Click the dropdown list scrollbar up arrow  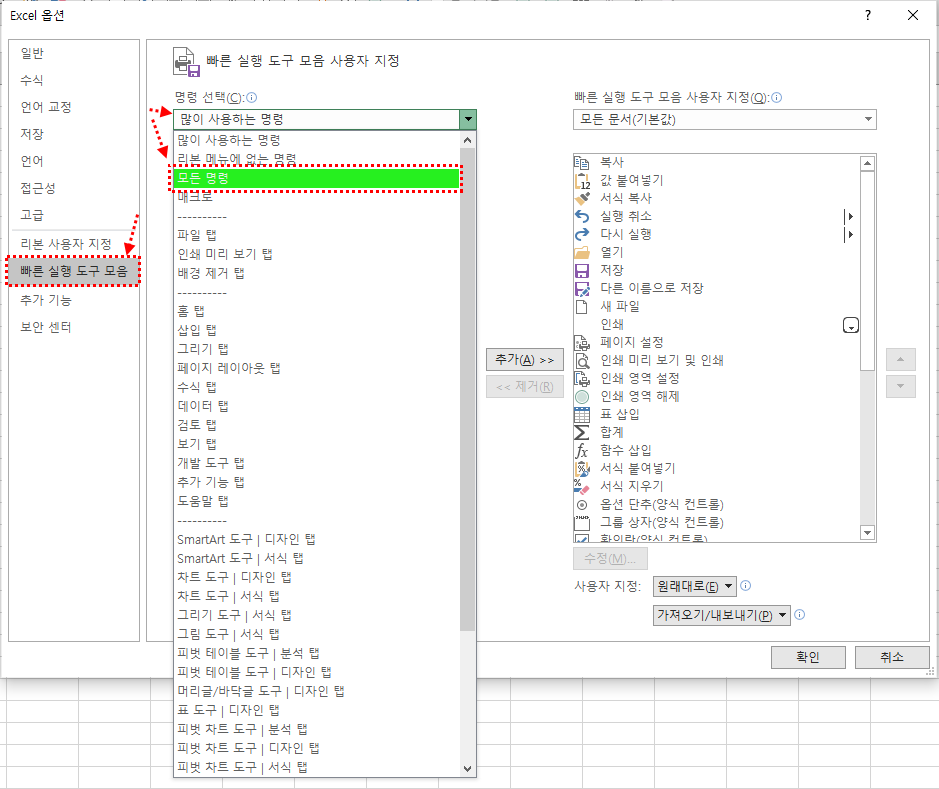coord(468,140)
